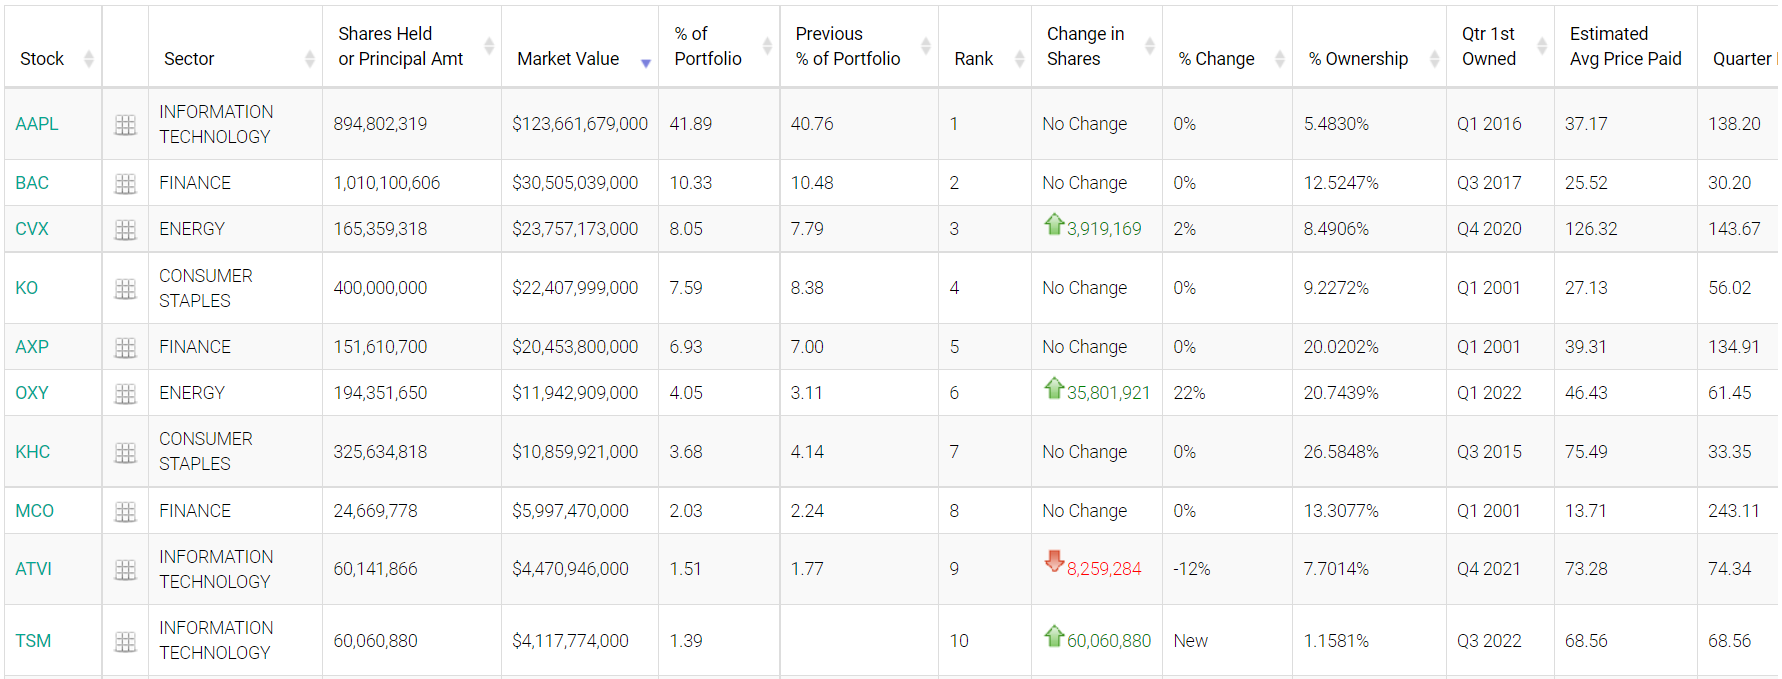
Task: Select market value $123,661,679,000
Action: point(580,124)
